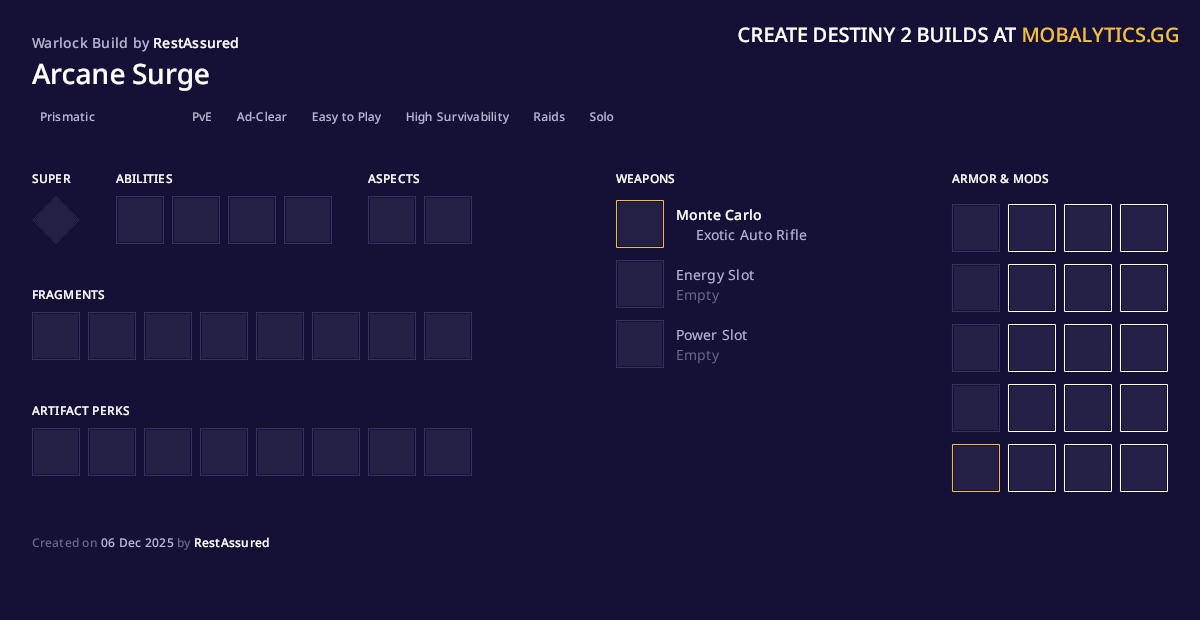Click the RestAssured author name
This screenshot has width=1200, height=620.
point(196,43)
